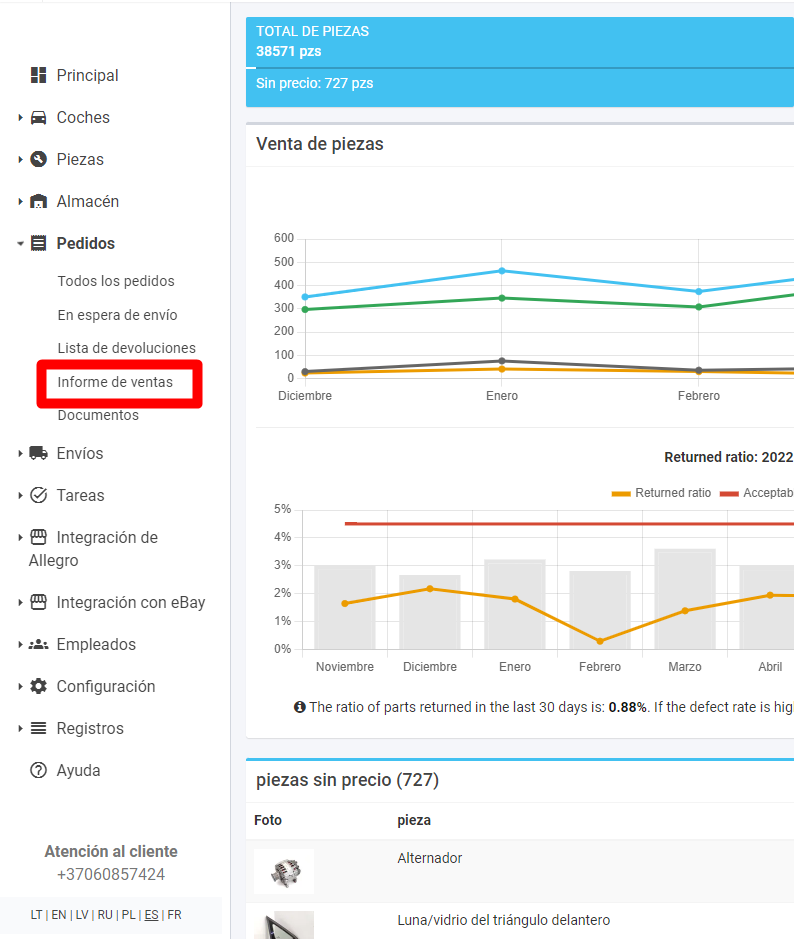Open Todos los pedidos

116,281
